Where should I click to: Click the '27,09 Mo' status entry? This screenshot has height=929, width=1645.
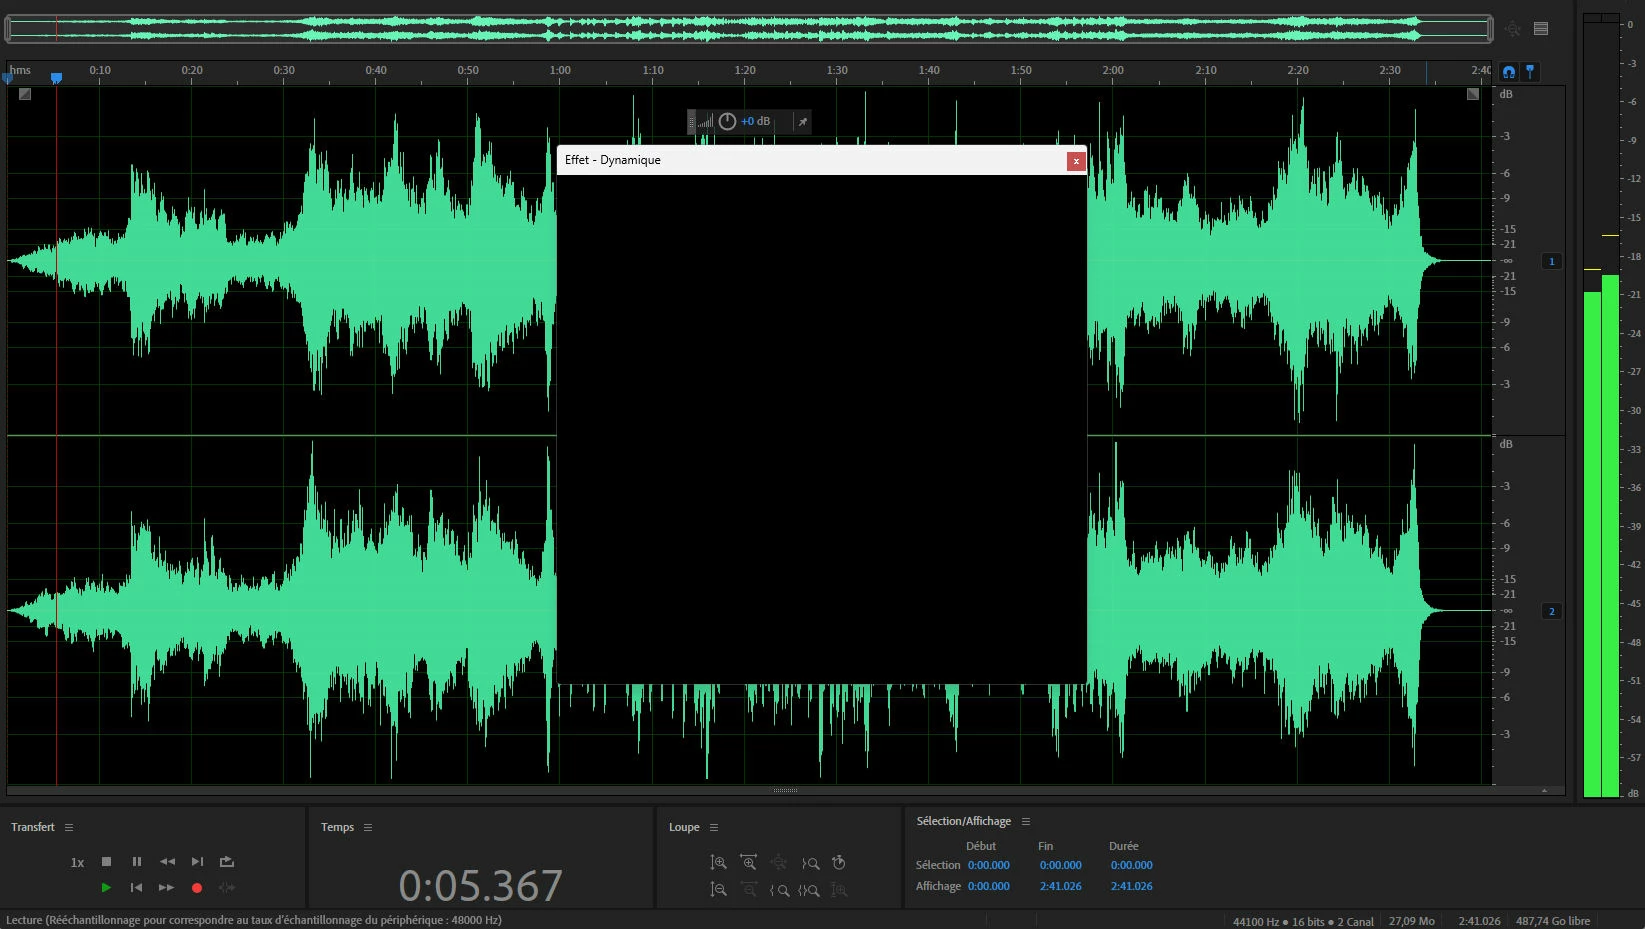[1411, 921]
